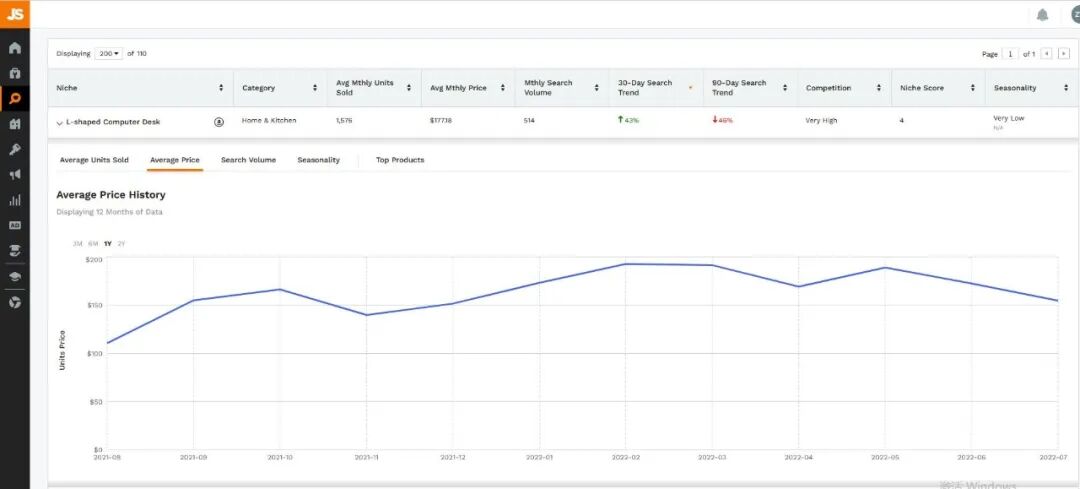Open the AD advertising icon

click(x=14, y=225)
